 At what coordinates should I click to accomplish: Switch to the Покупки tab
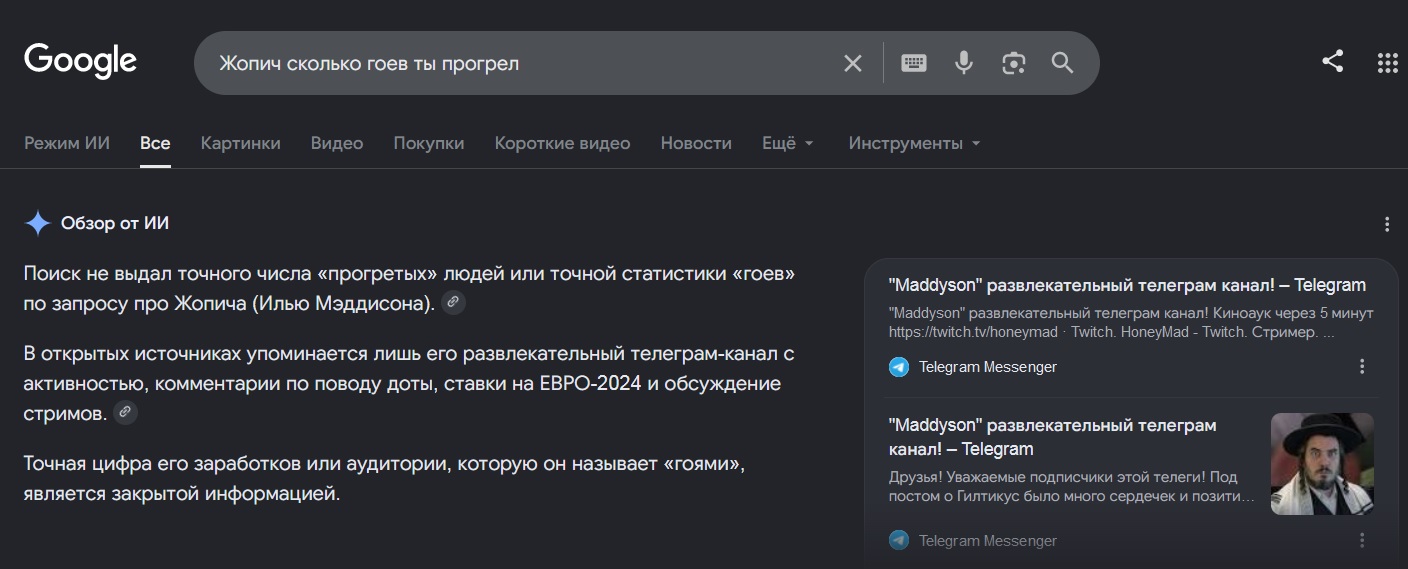pos(429,143)
